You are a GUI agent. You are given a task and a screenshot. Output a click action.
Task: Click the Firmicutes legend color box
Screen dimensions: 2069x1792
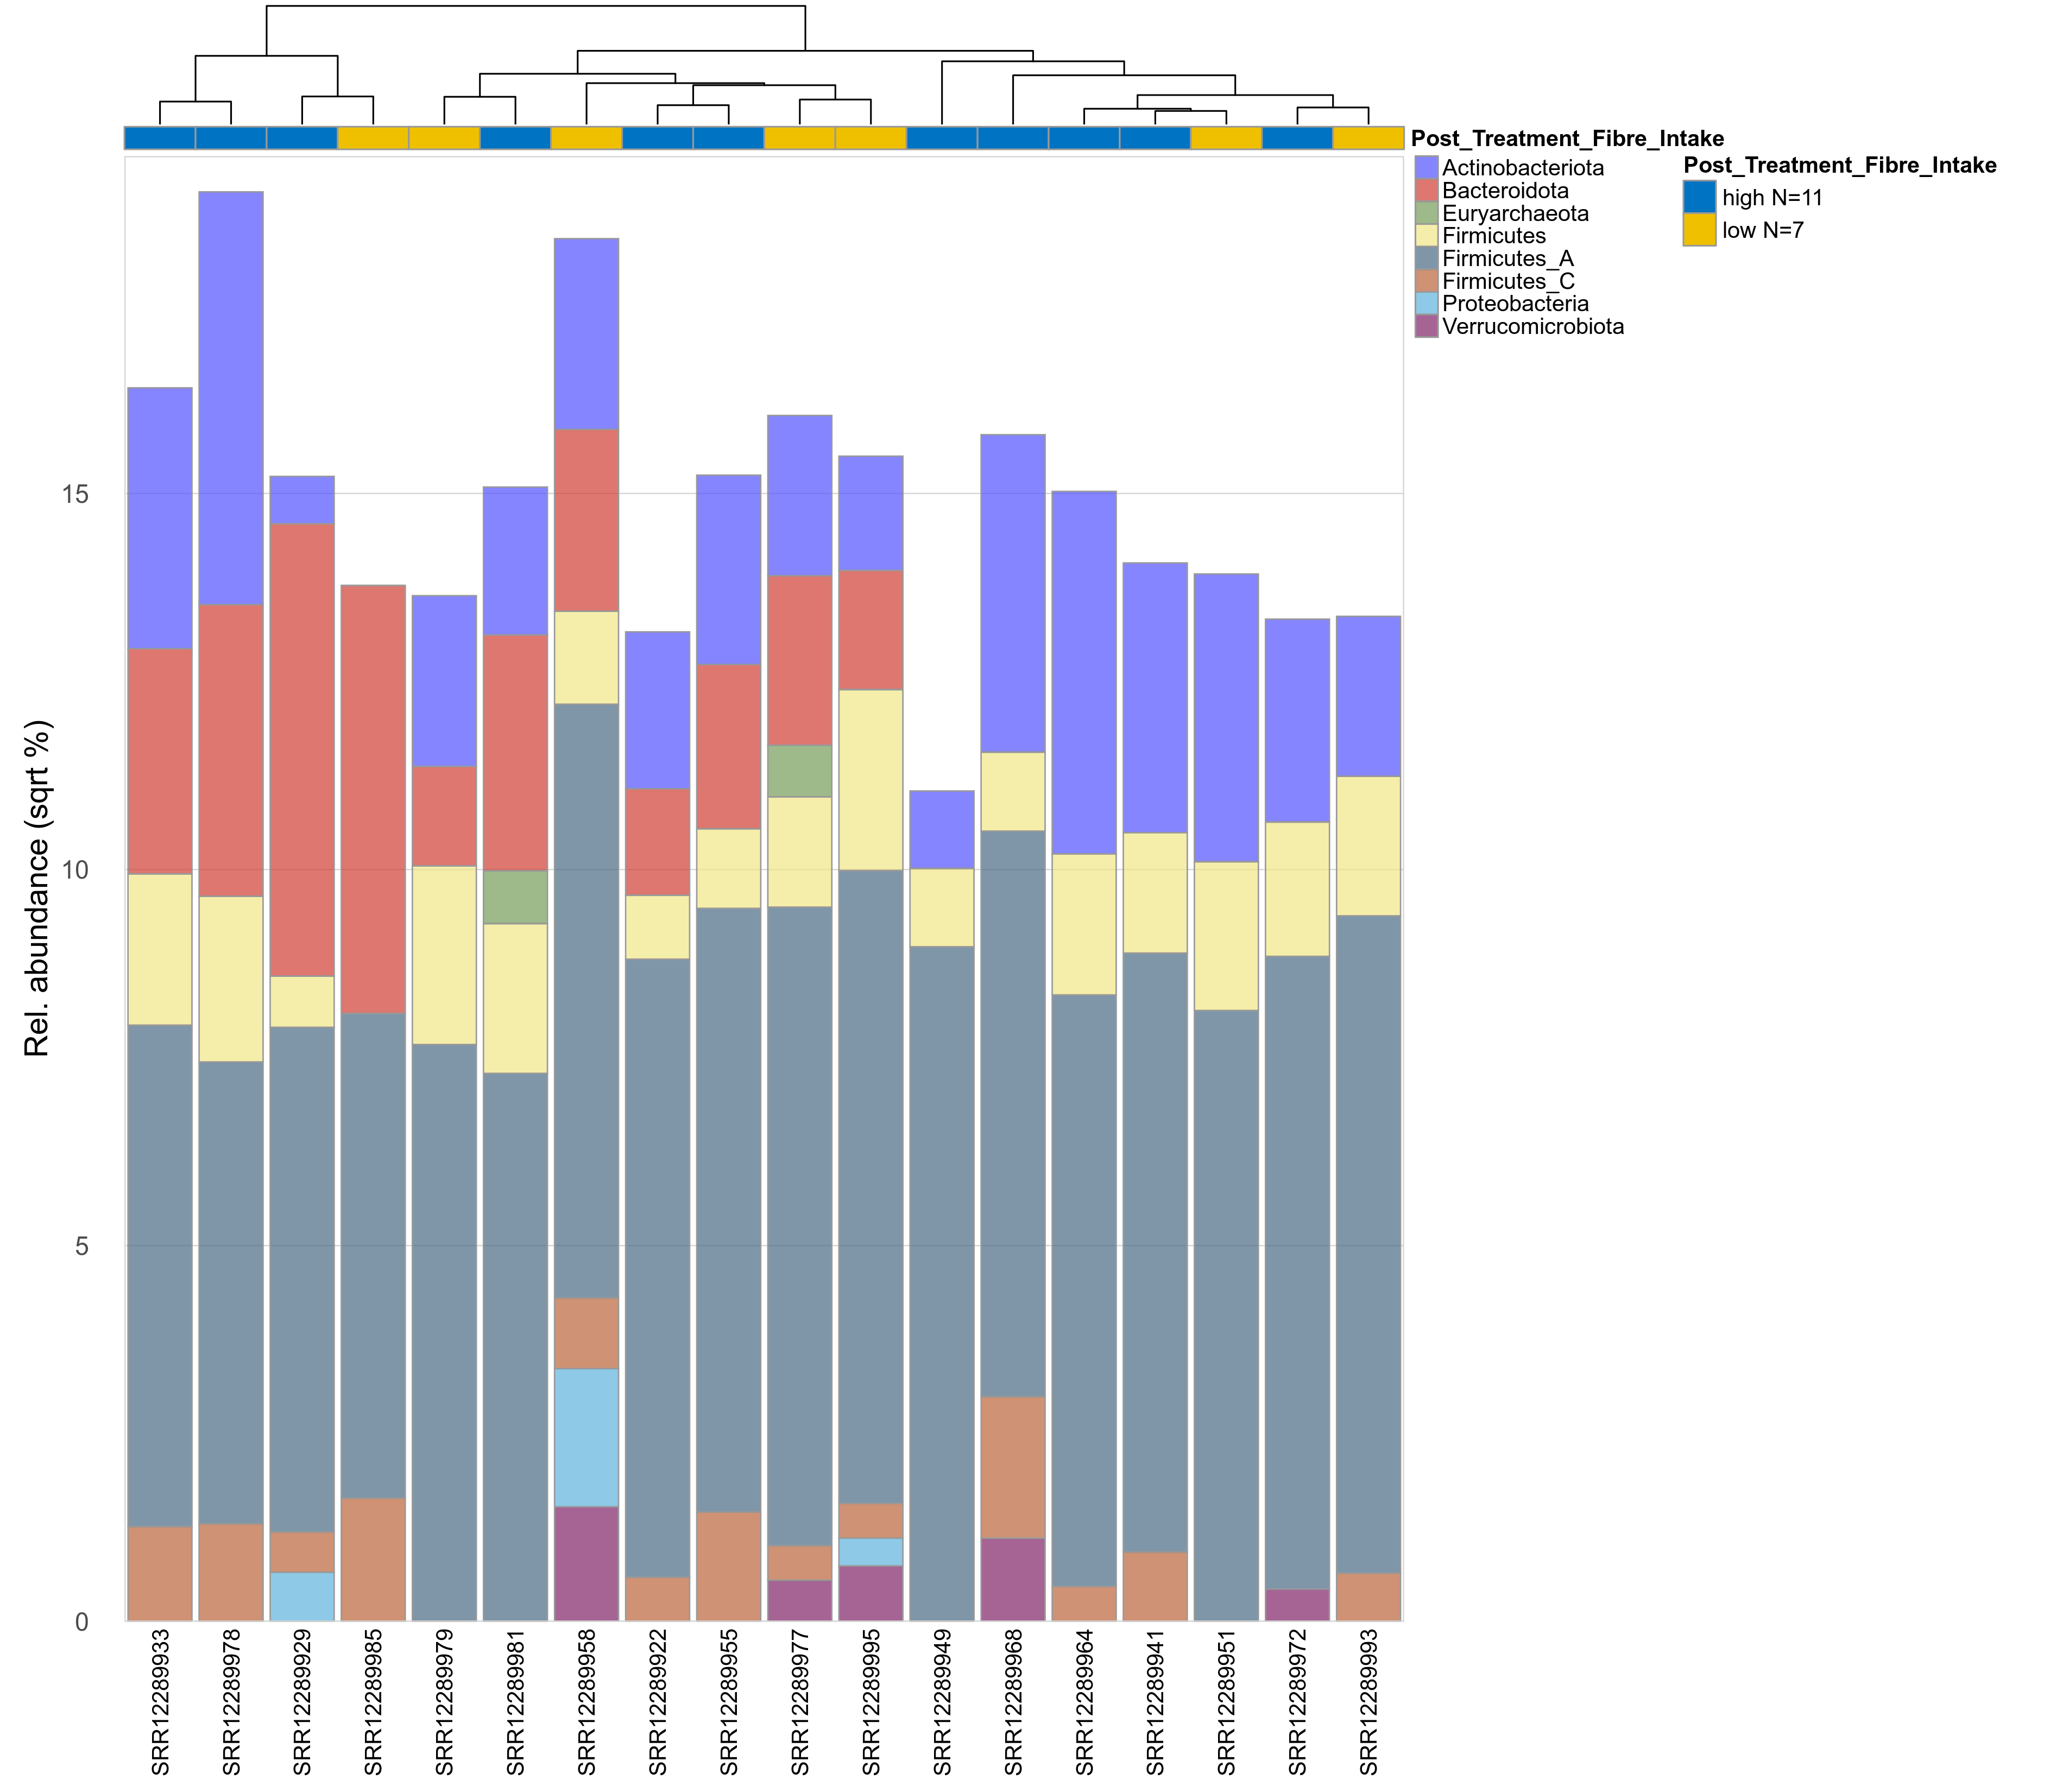tap(1426, 236)
